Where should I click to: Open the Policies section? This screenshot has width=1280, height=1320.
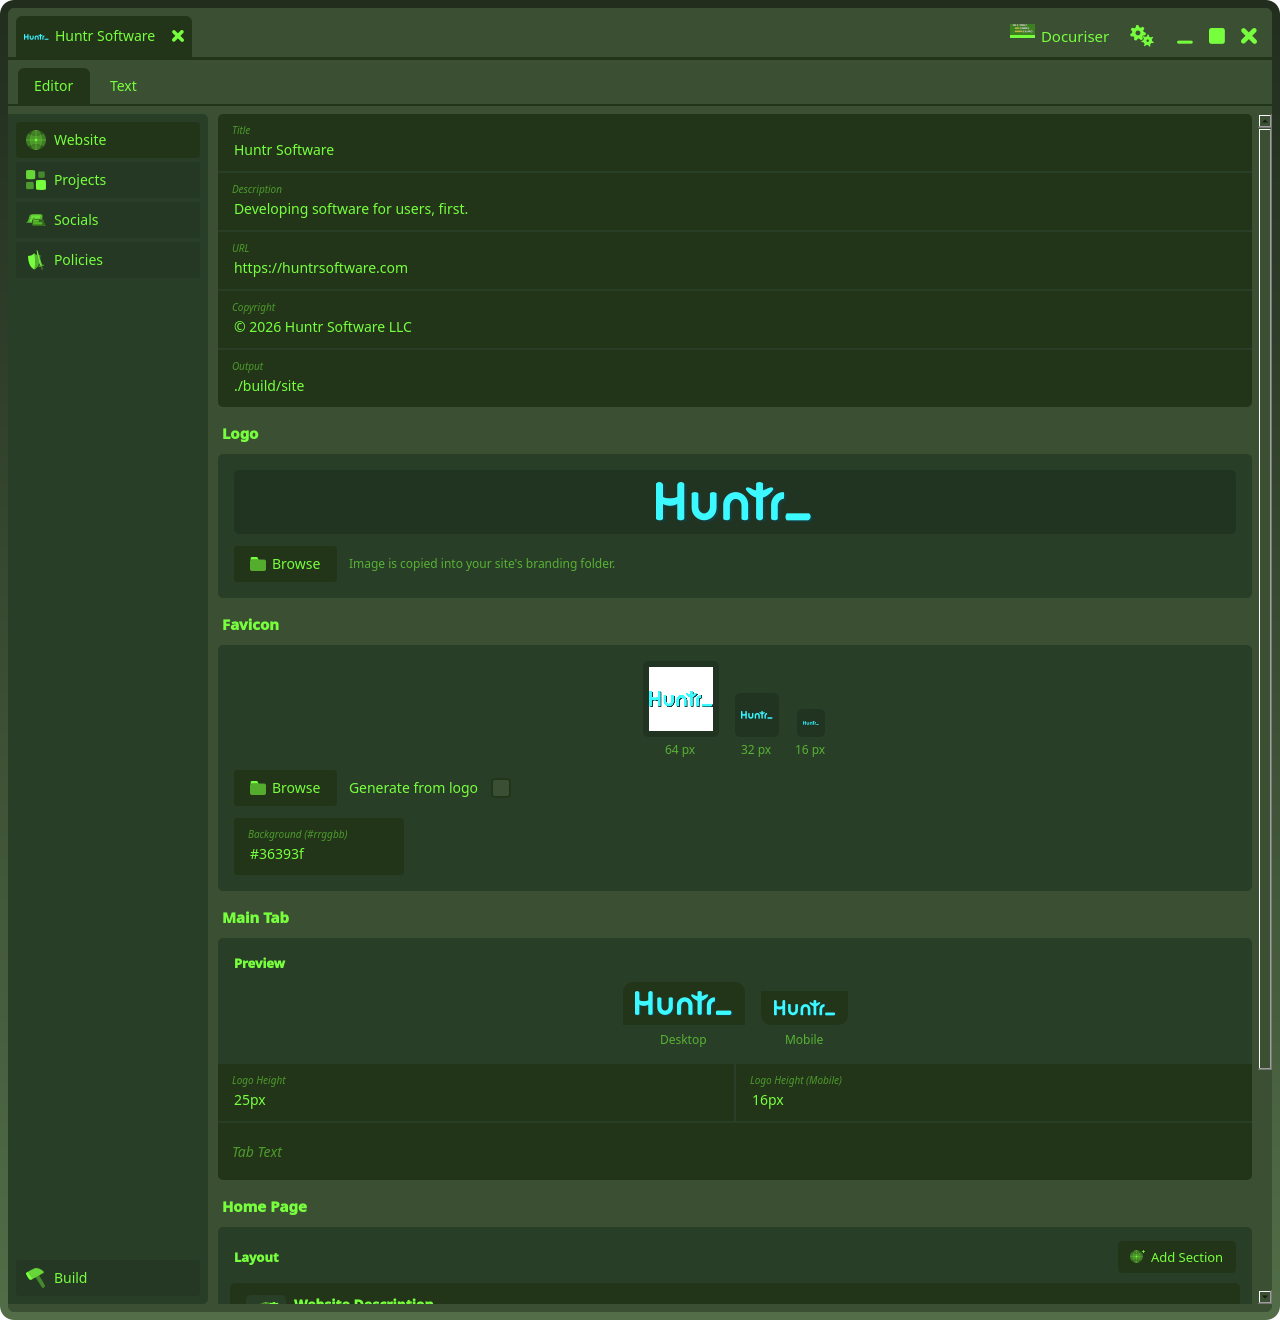pos(108,260)
